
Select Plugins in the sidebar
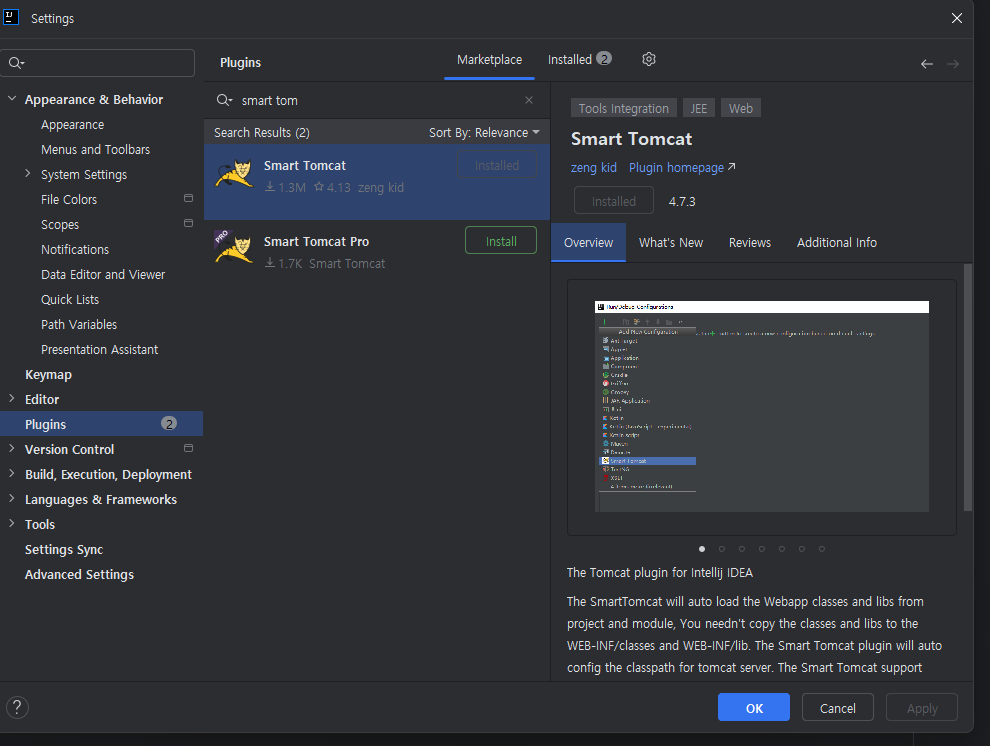click(x=102, y=423)
